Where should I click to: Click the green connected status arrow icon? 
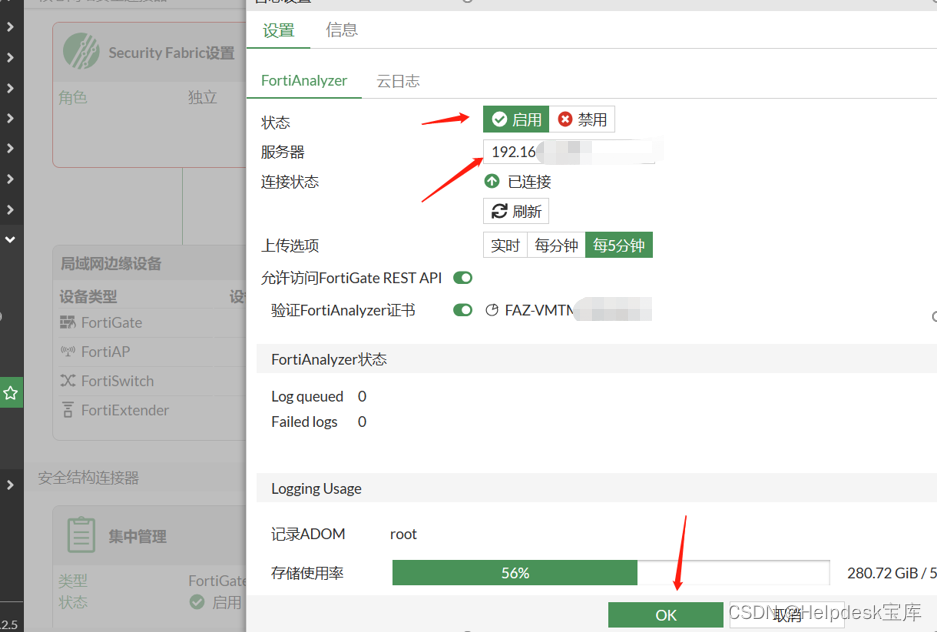(492, 181)
